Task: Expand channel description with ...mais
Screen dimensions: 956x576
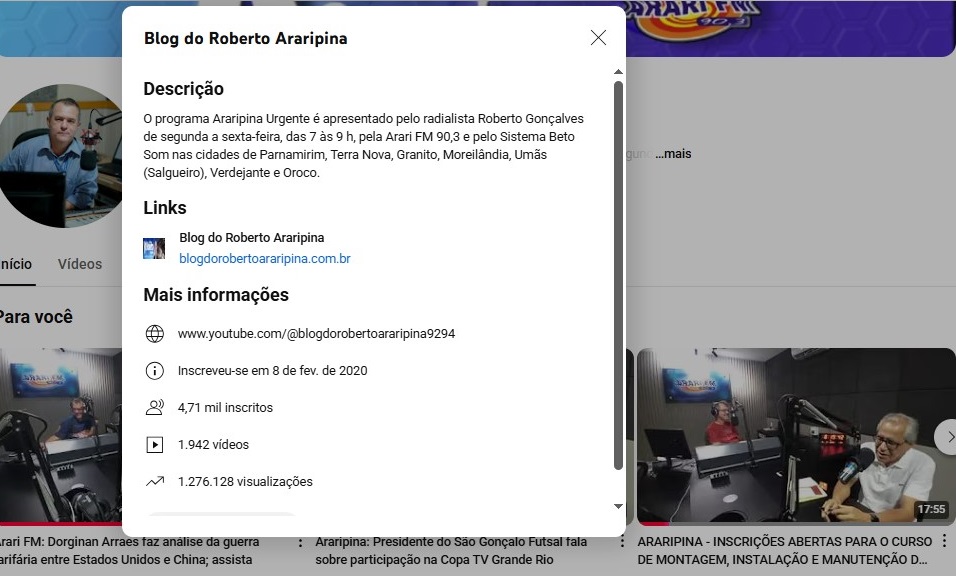Action: (673, 154)
